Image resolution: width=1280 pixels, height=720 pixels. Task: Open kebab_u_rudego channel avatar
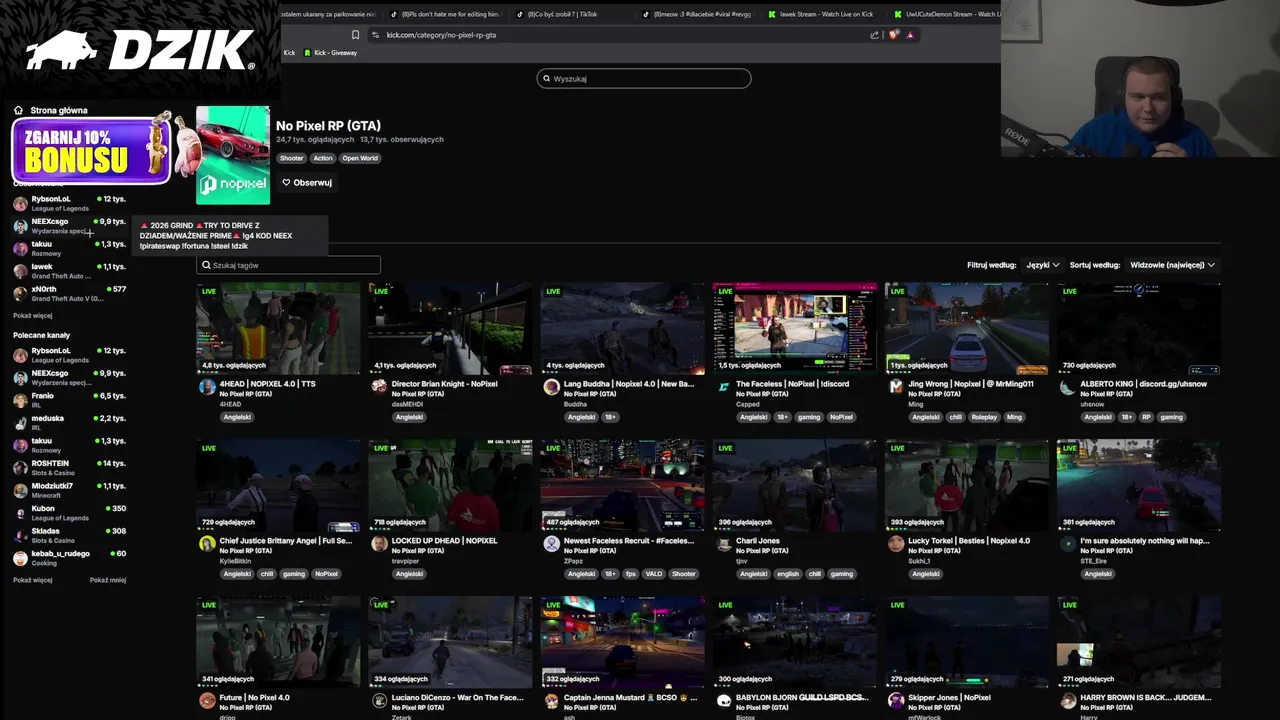click(20, 558)
